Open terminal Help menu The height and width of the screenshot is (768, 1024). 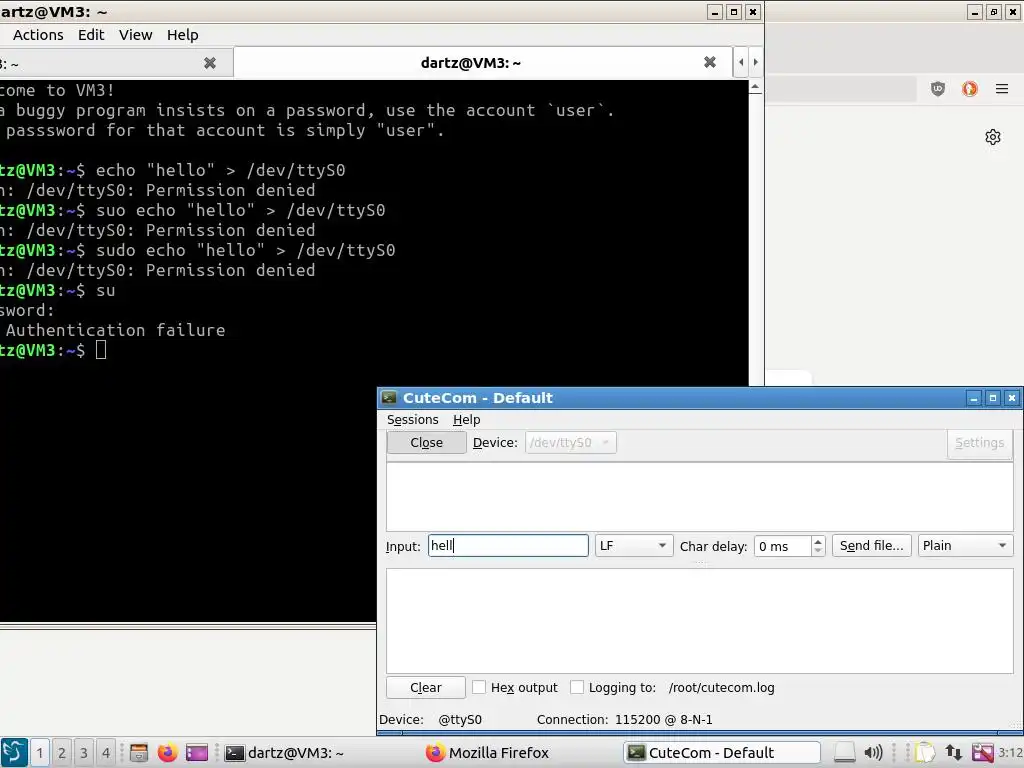coord(182,35)
